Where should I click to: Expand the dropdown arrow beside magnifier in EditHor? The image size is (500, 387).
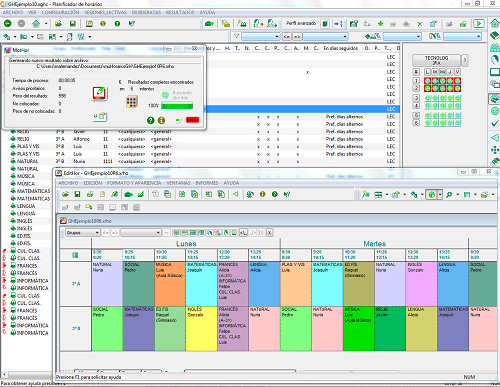458,194
